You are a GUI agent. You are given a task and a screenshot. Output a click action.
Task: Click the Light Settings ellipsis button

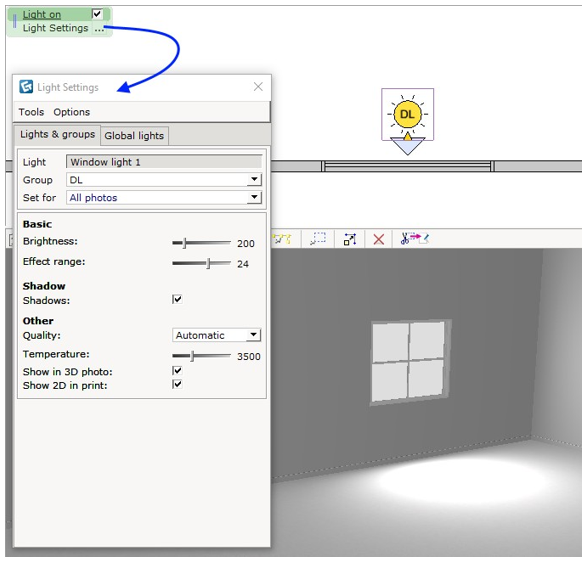(x=99, y=28)
